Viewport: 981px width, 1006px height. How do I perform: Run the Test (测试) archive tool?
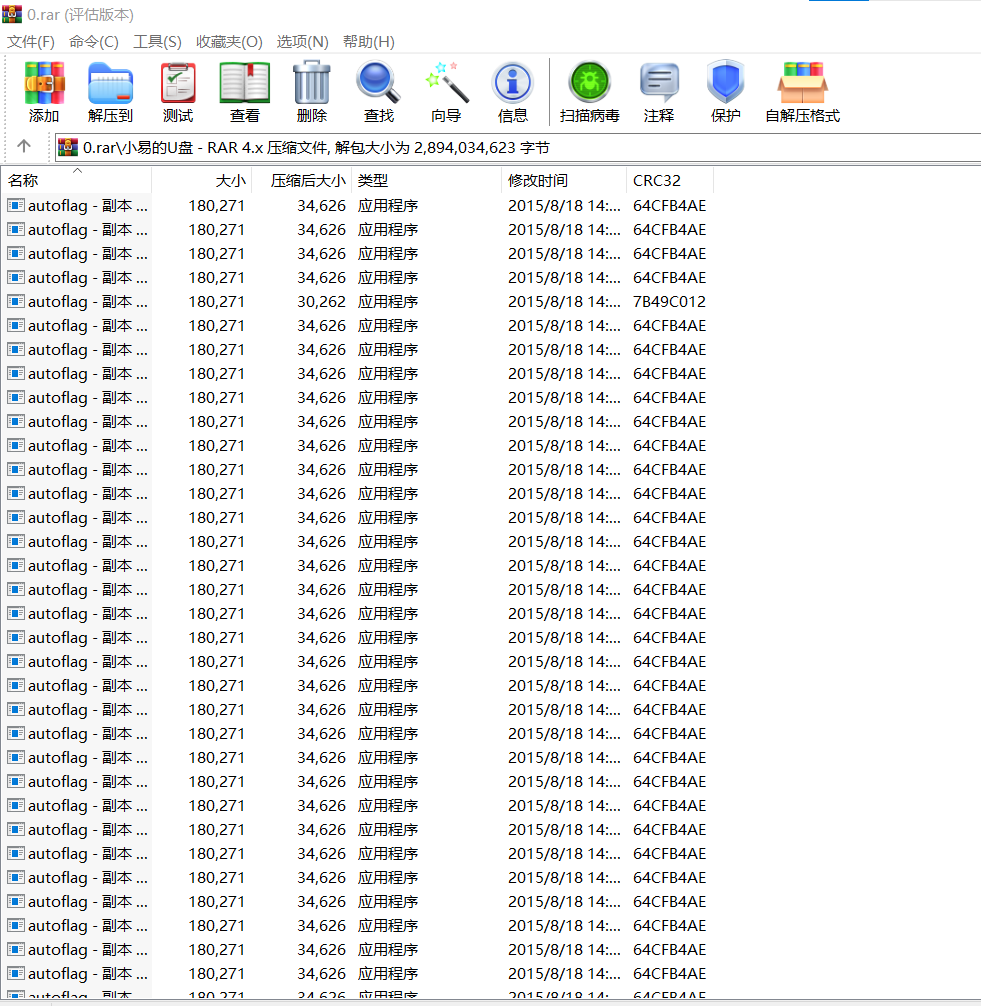178,91
